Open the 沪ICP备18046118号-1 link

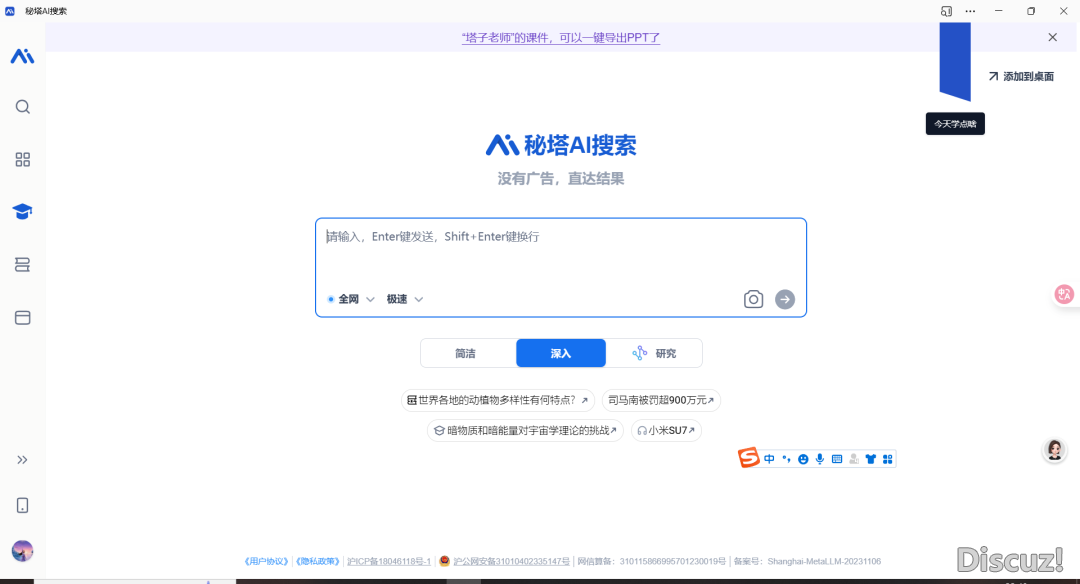[389, 561]
